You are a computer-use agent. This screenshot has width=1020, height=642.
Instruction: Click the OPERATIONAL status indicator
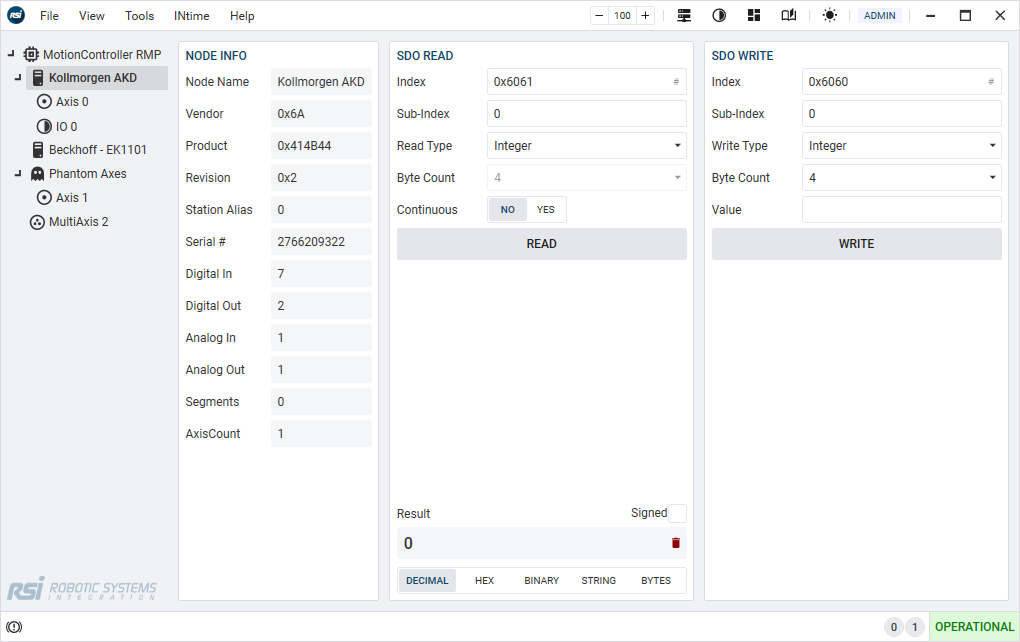(x=974, y=626)
